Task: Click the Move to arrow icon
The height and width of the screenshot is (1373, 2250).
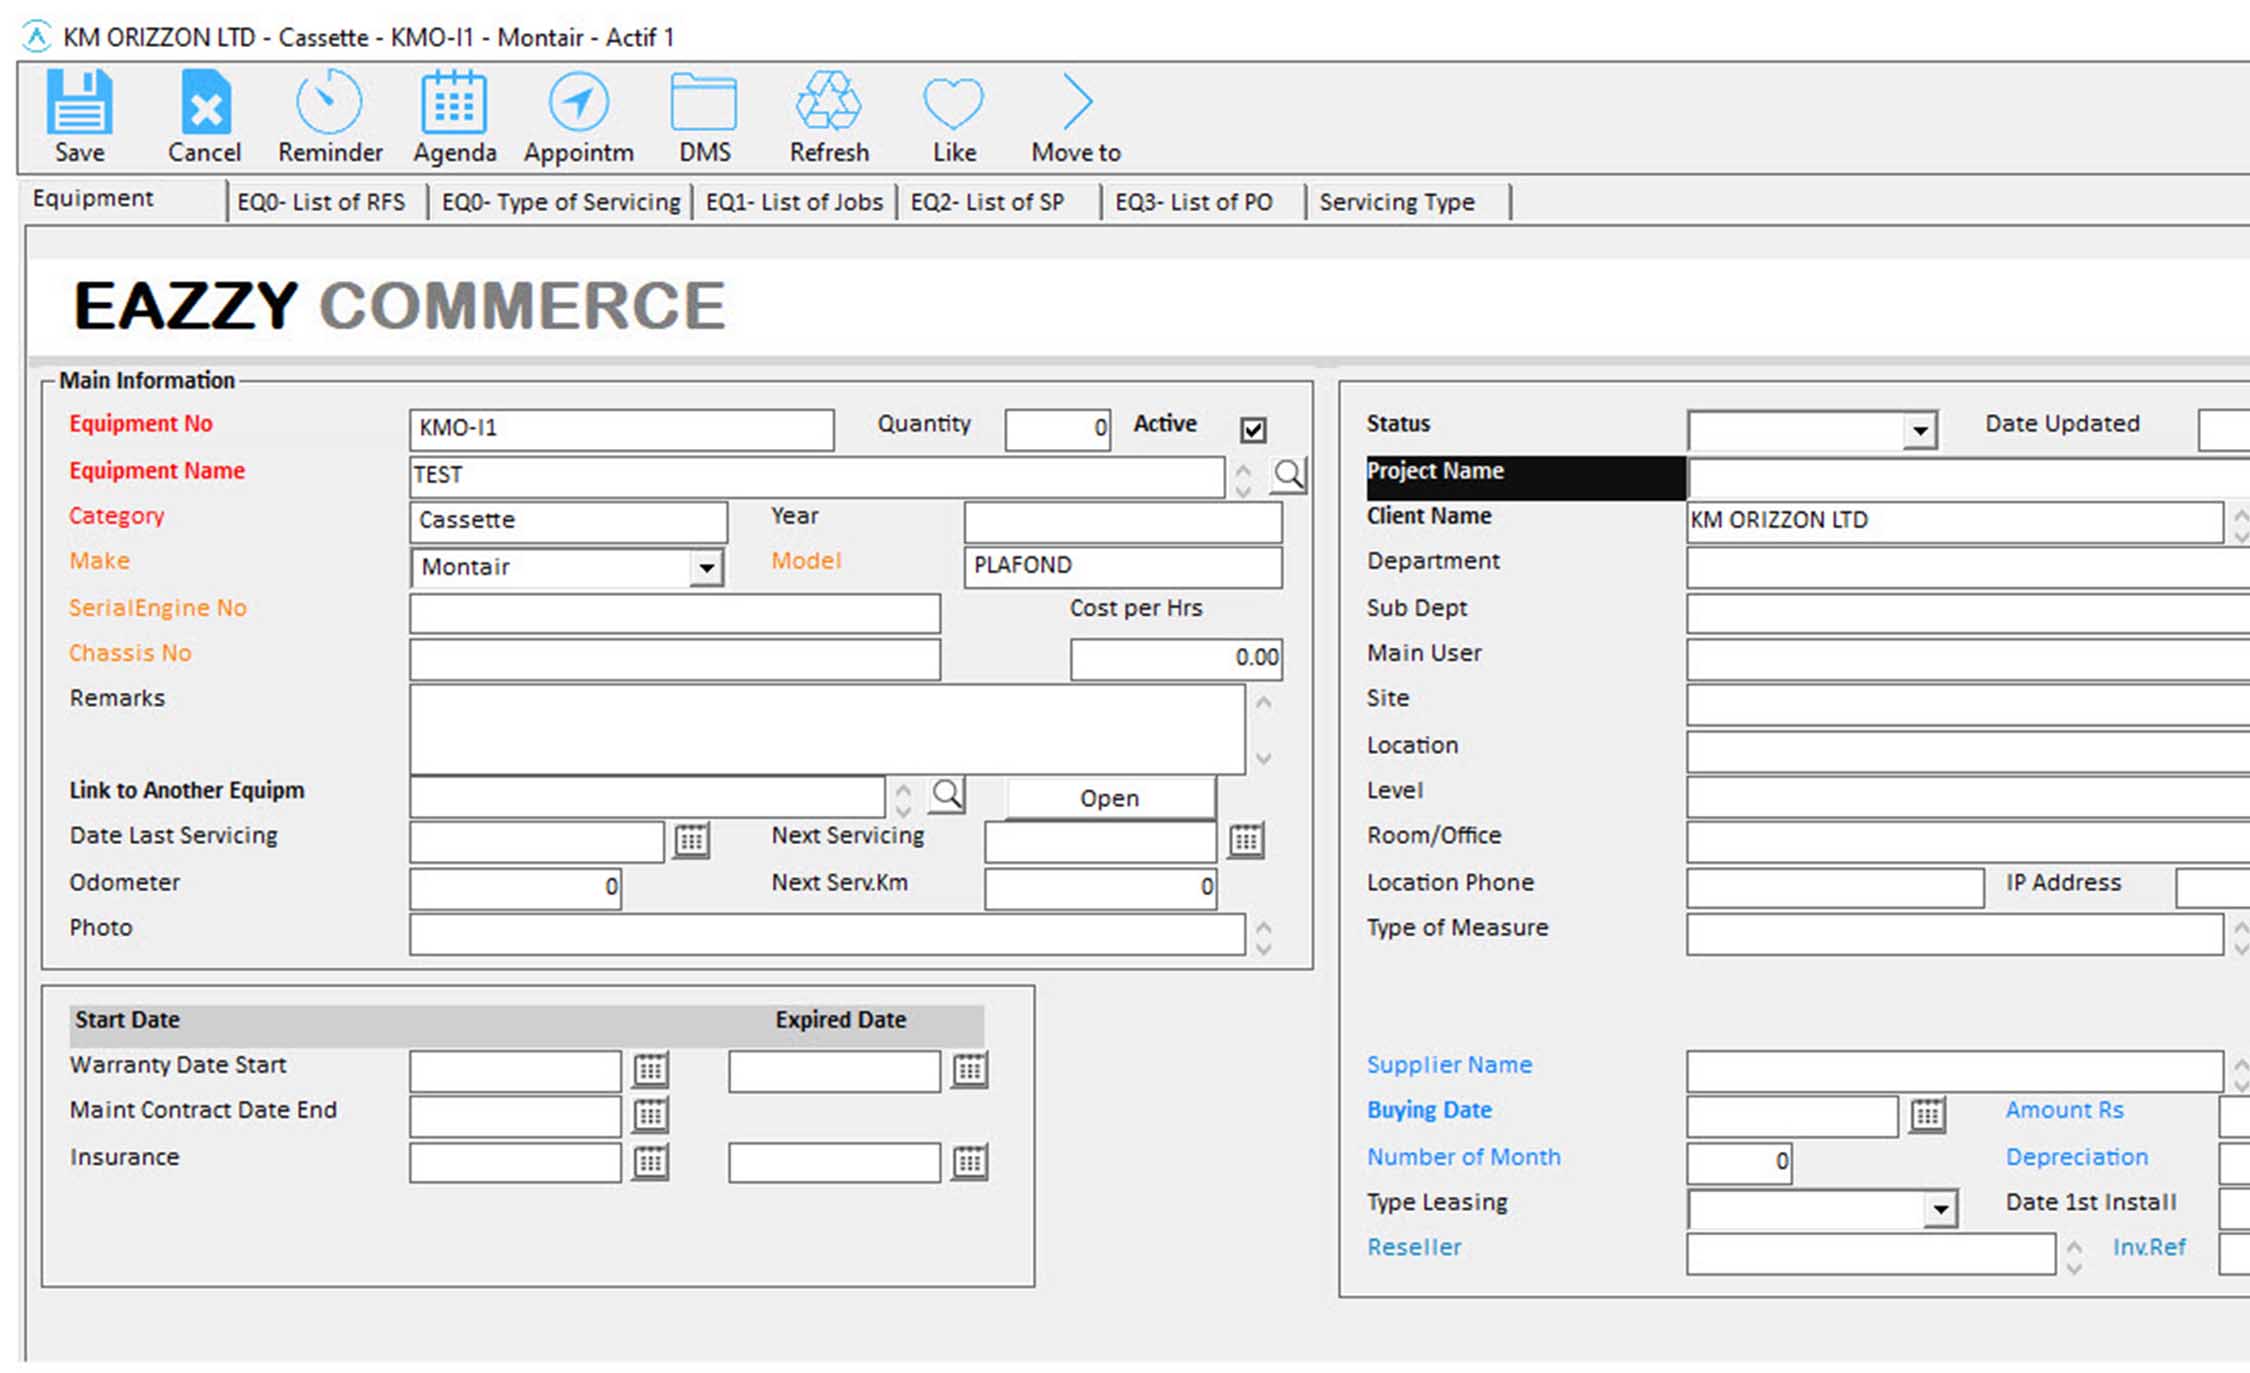Action: (x=1077, y=101)
